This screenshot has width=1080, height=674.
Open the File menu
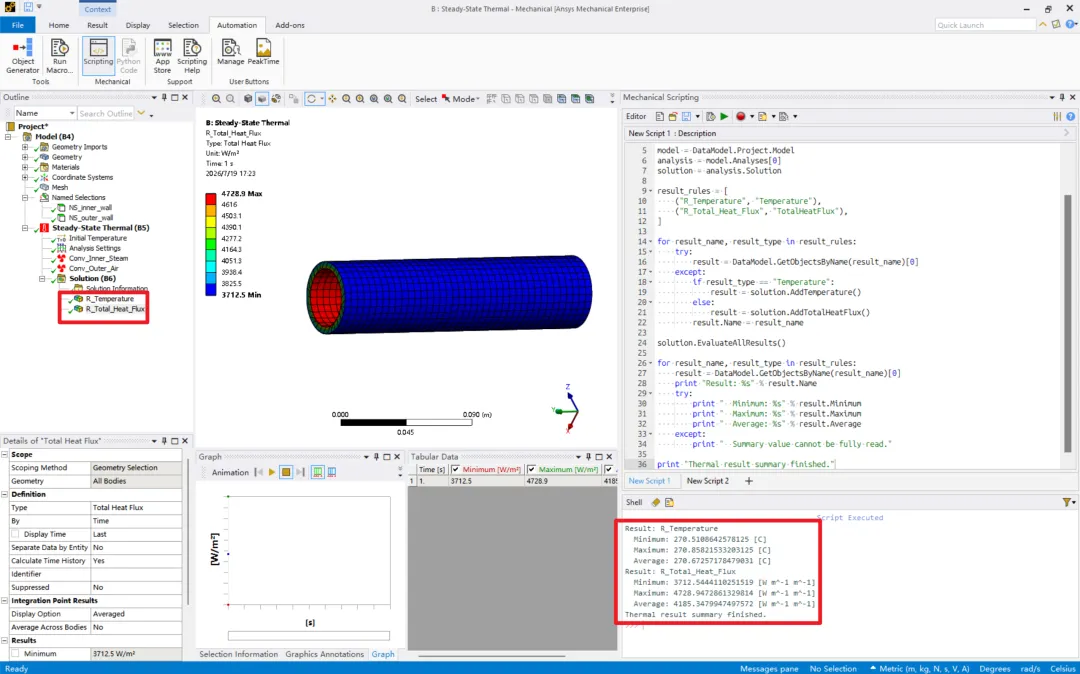pyautogui.click(x=17, y=25)
